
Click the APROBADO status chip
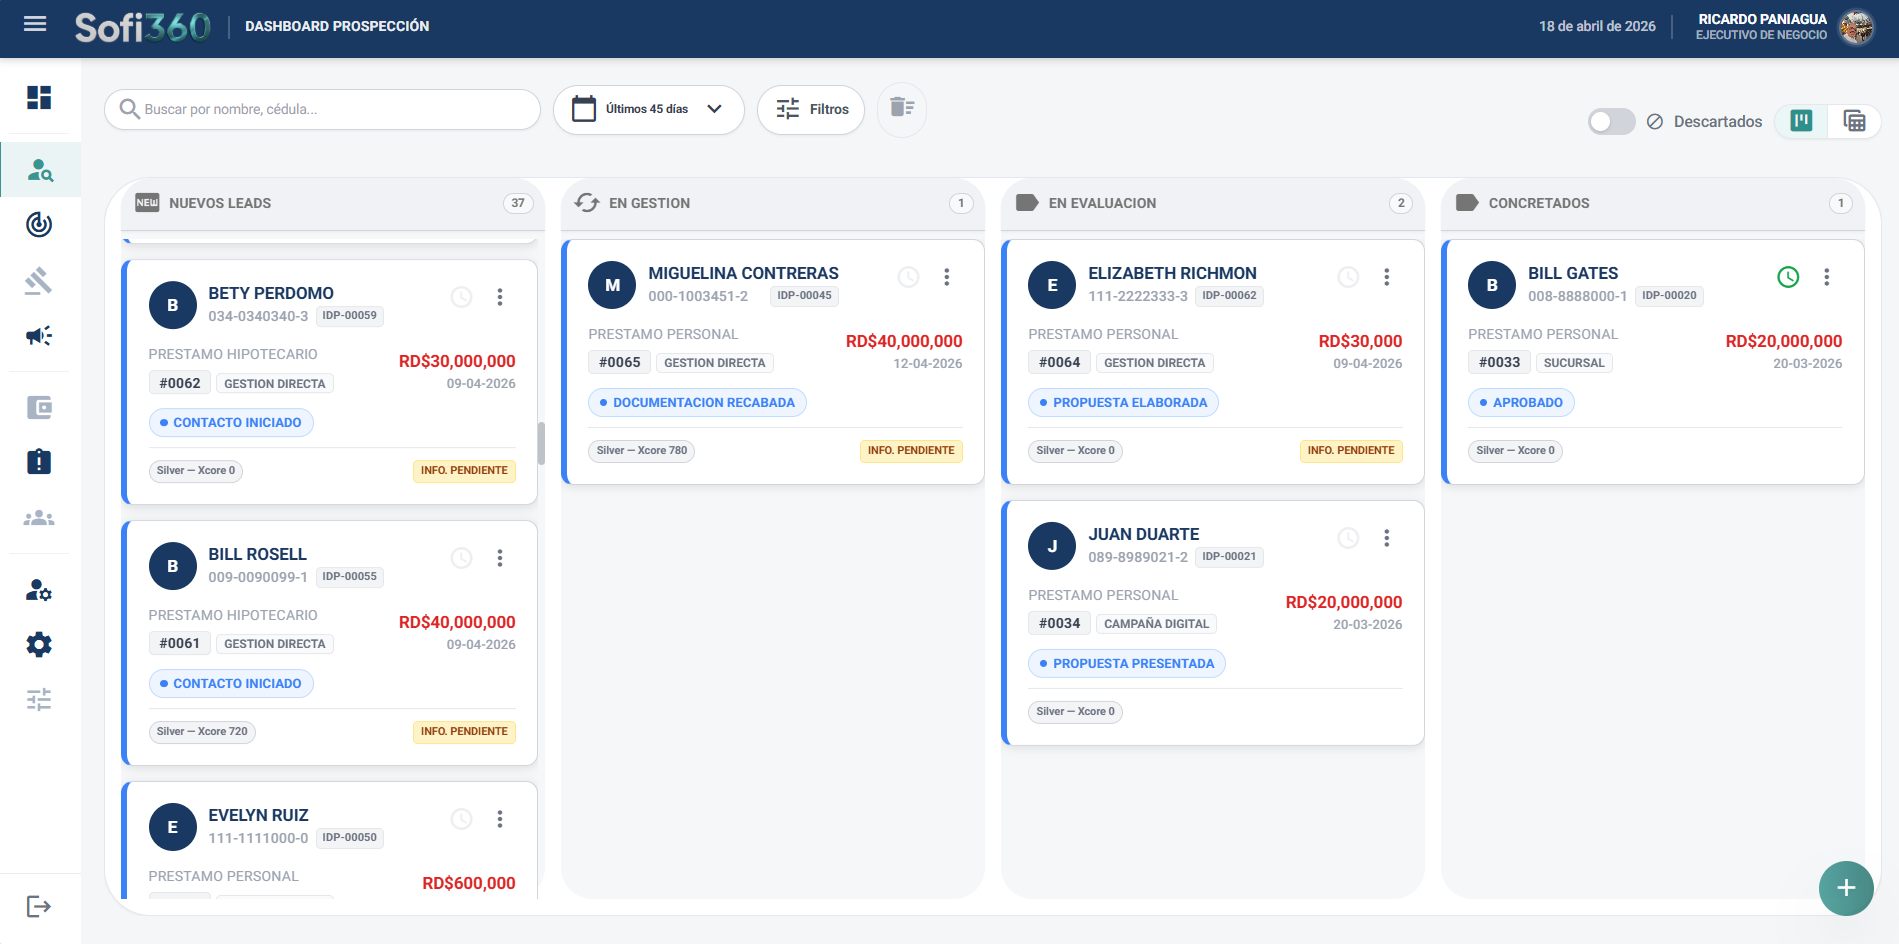click(x=1521, y=403)
